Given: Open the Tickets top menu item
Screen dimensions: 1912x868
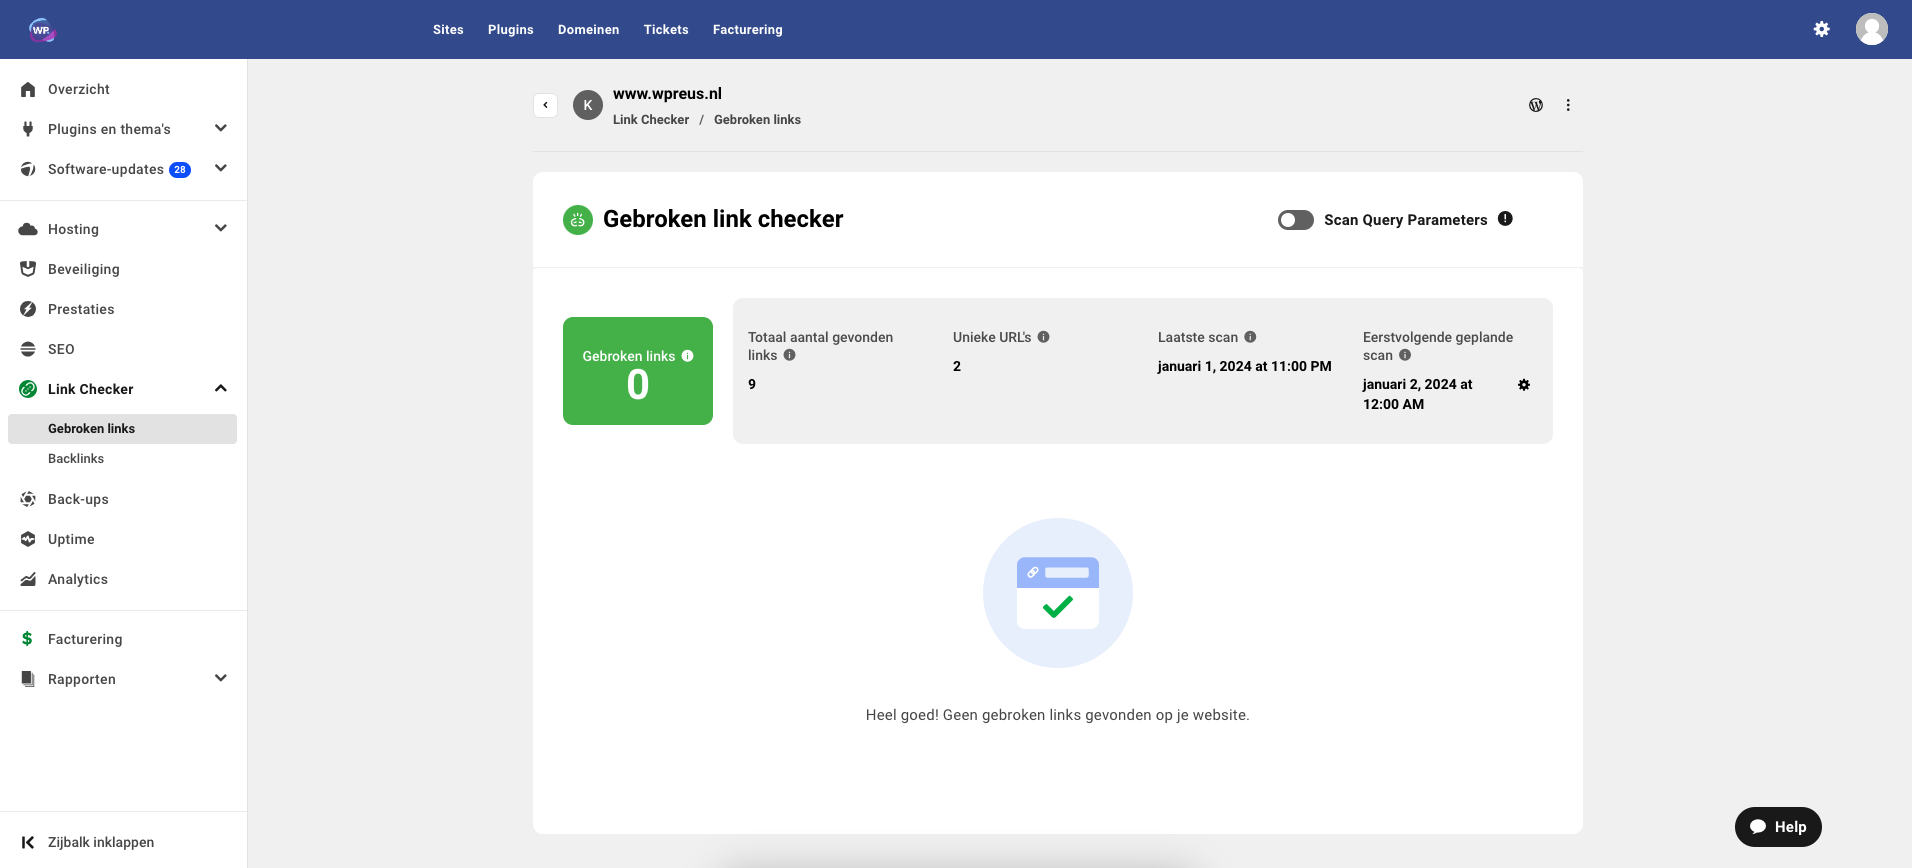Looking at the screenshot, I should coord(666,30).
